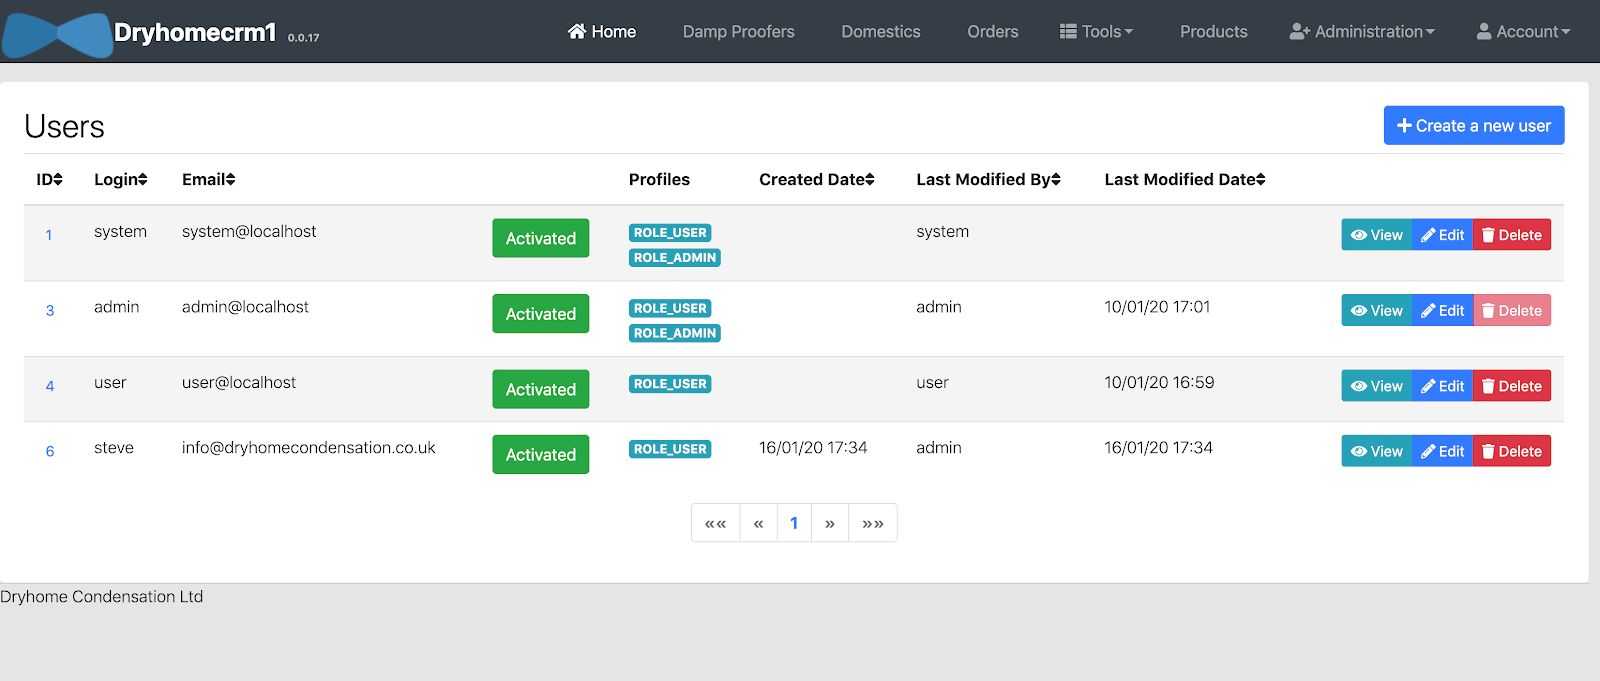Edit the user named steve

coord(1442,452)
